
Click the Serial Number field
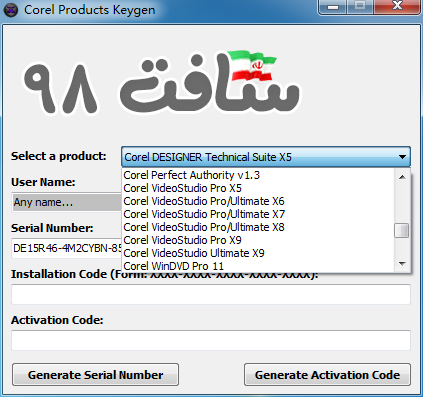(x=67, y=248)
